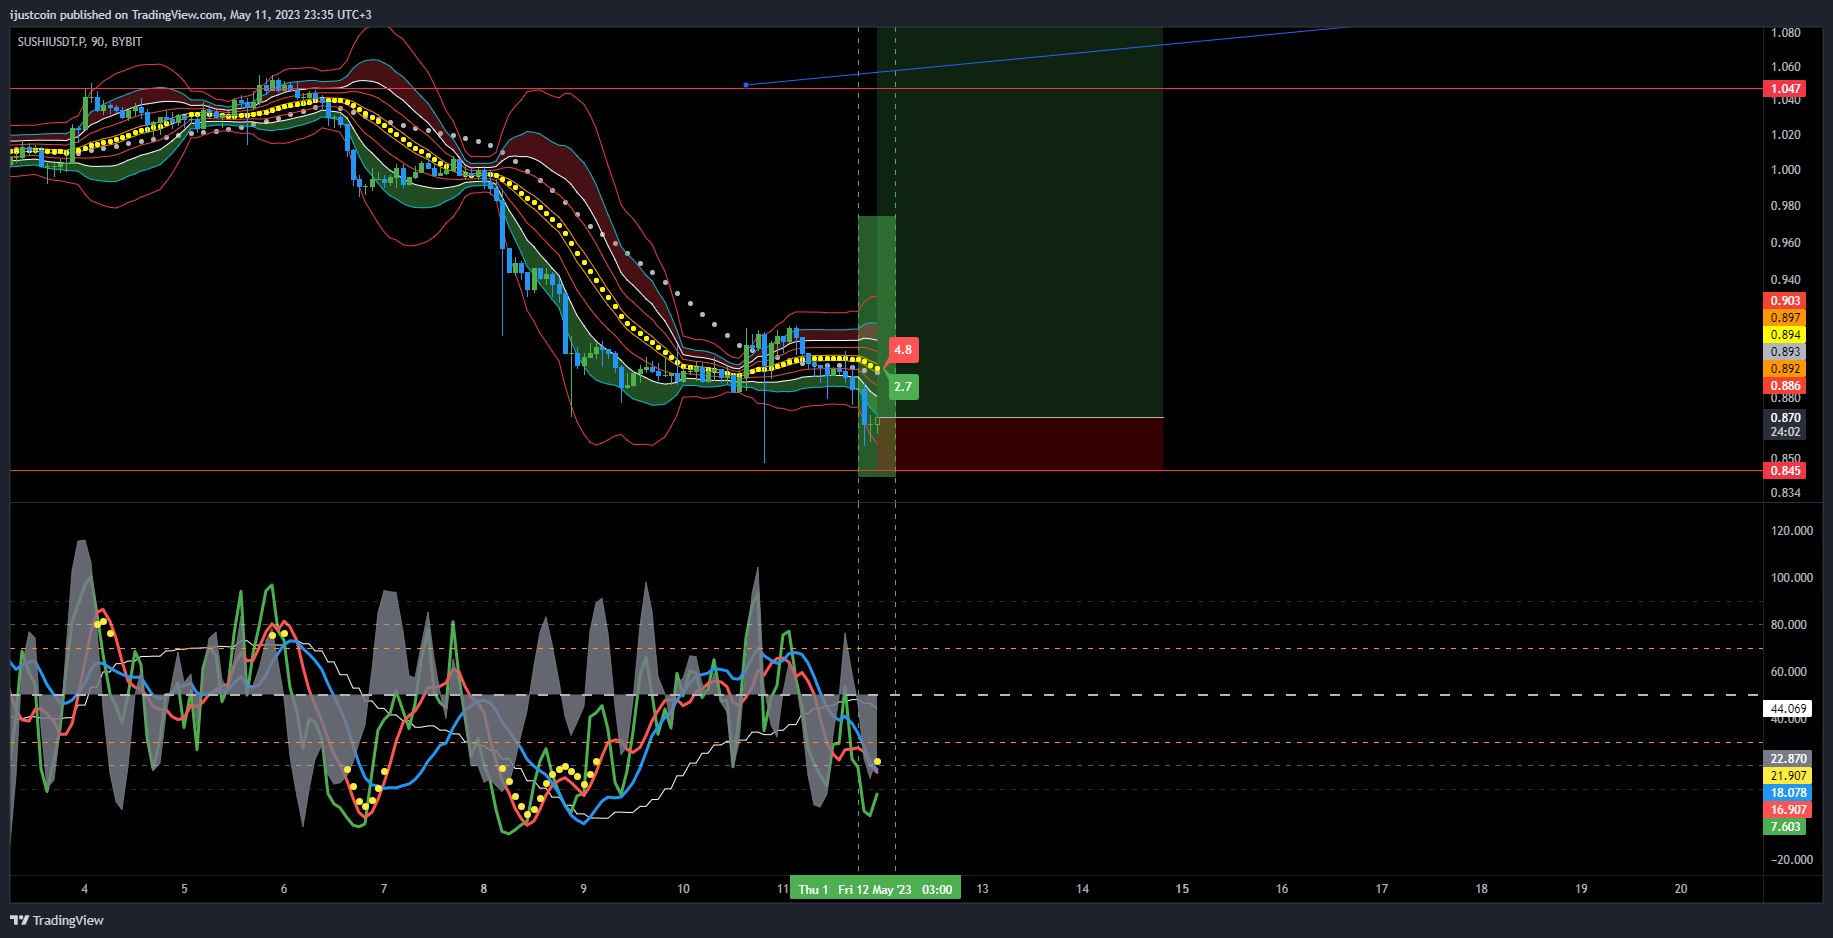Viewport: 1833px width, 938px height.
Task: Click date 18 on the time axis
Action: tap(1482, 889)
